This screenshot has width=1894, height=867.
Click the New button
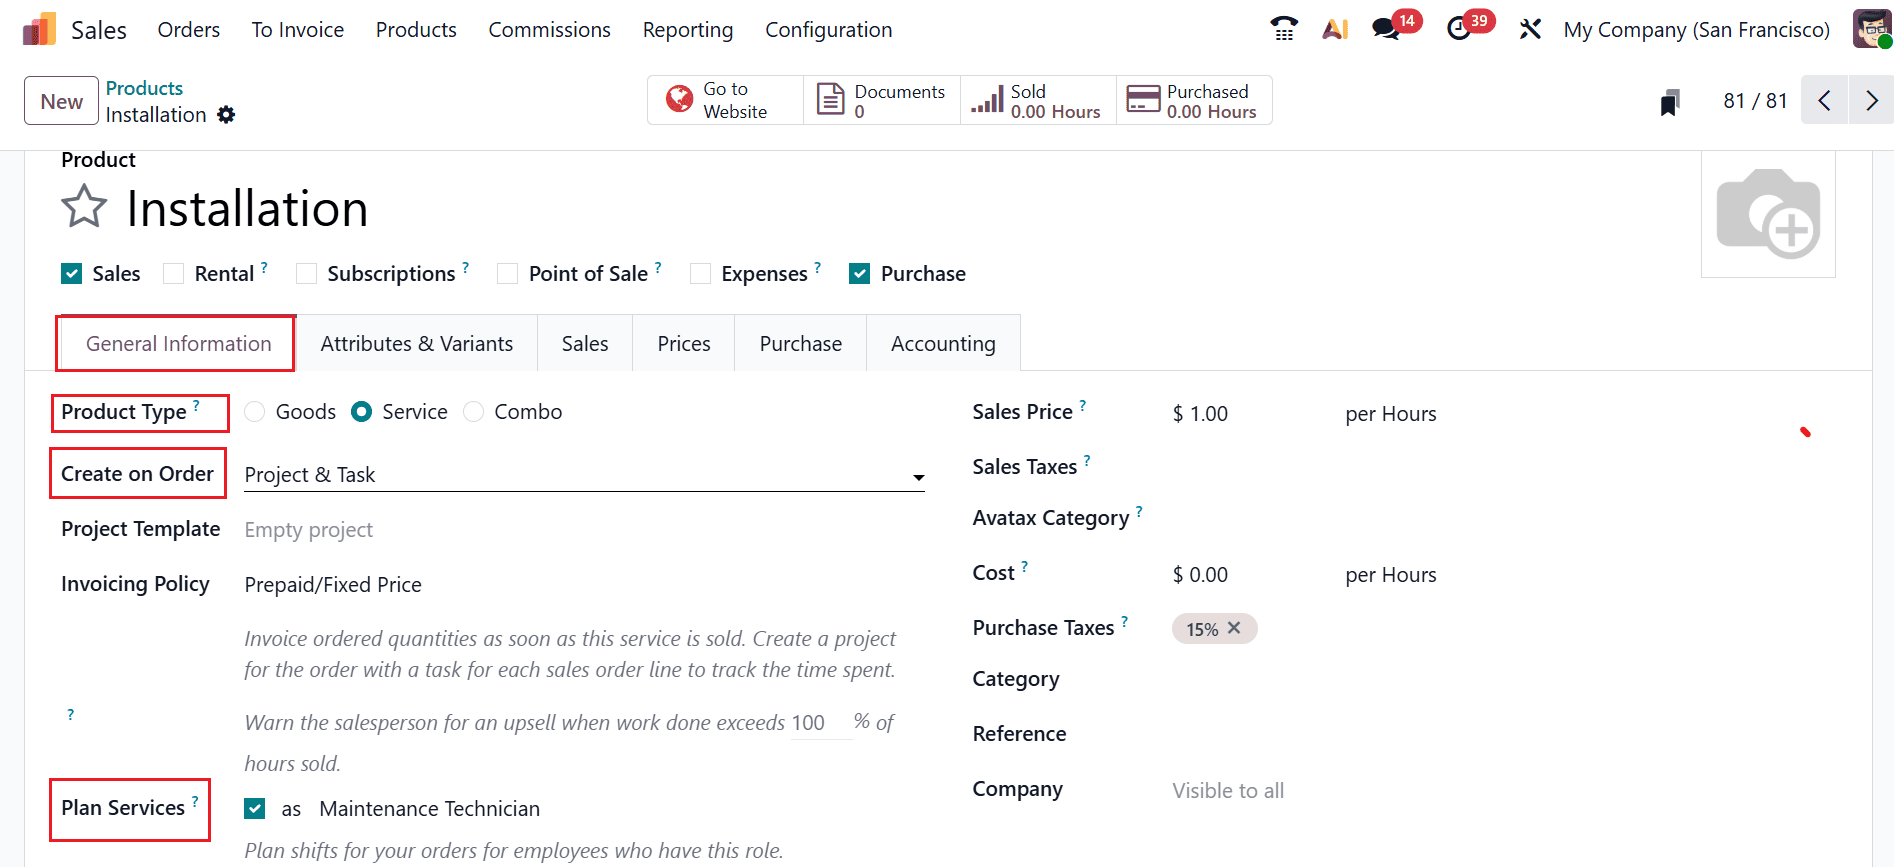[x=62, y=101]
